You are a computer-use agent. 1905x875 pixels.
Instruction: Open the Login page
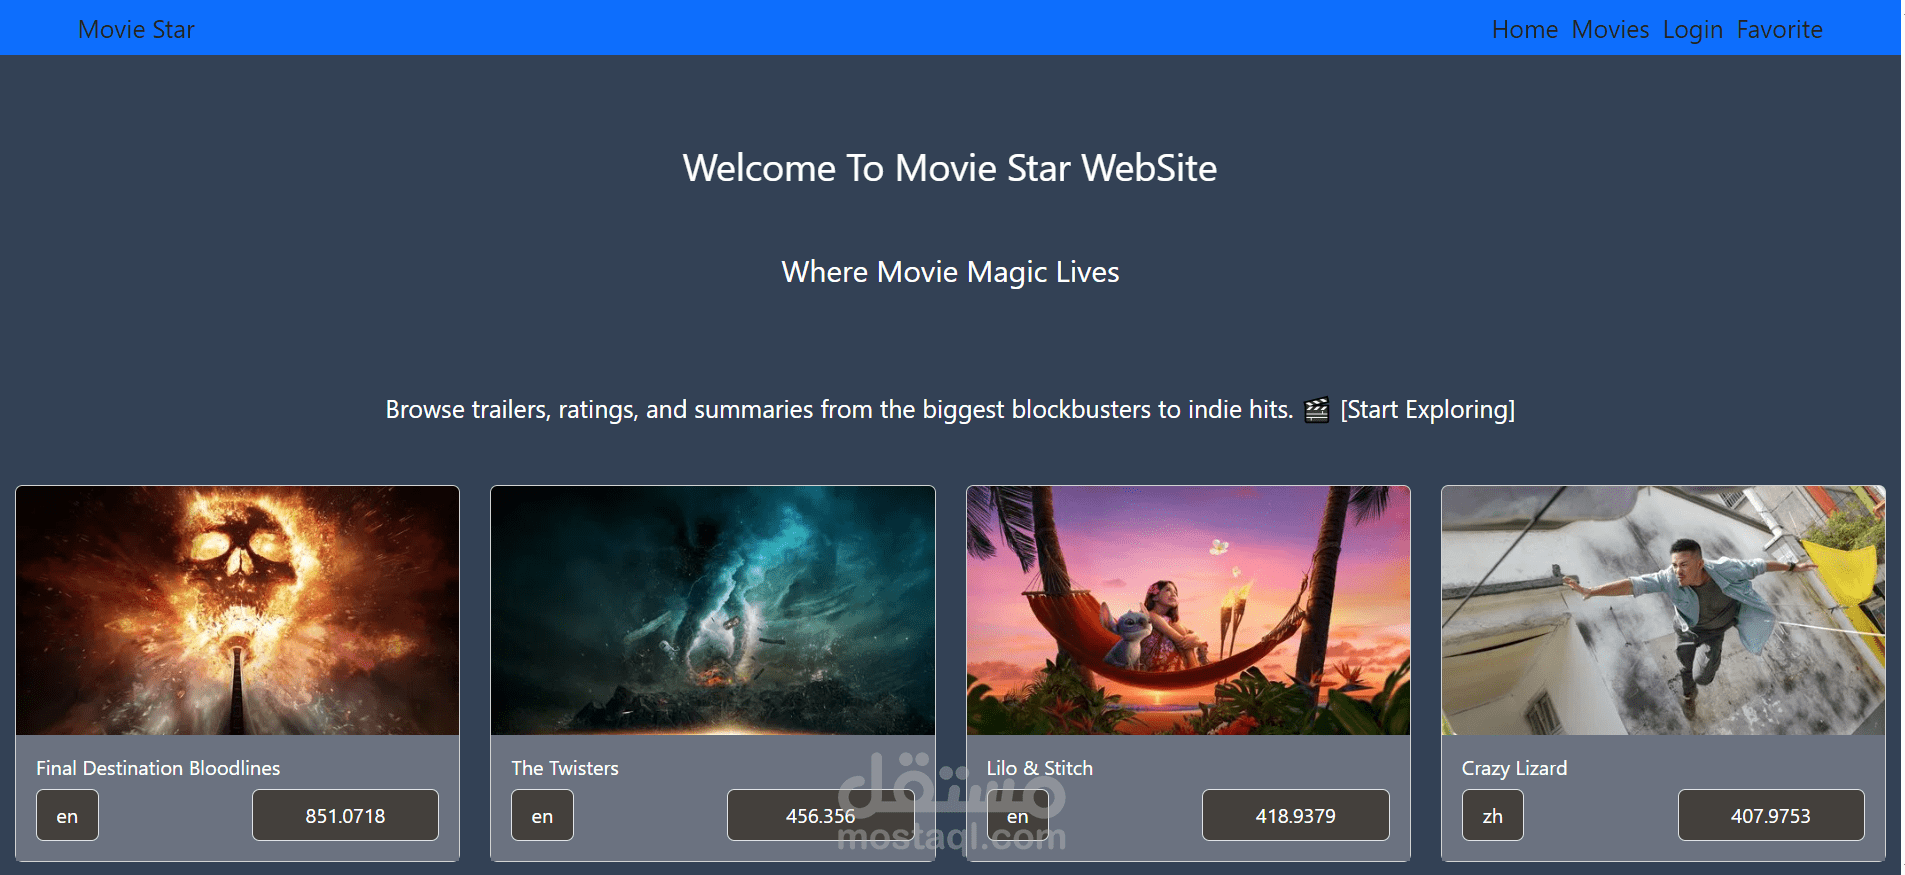click(1692, 30)
